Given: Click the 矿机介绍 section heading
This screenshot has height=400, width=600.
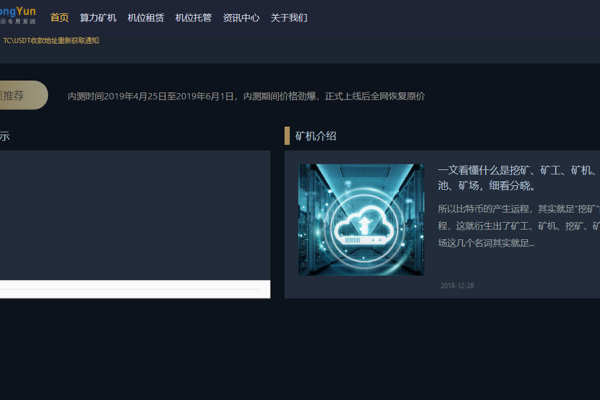Looking at the screenshot, I should pos(316,136).
